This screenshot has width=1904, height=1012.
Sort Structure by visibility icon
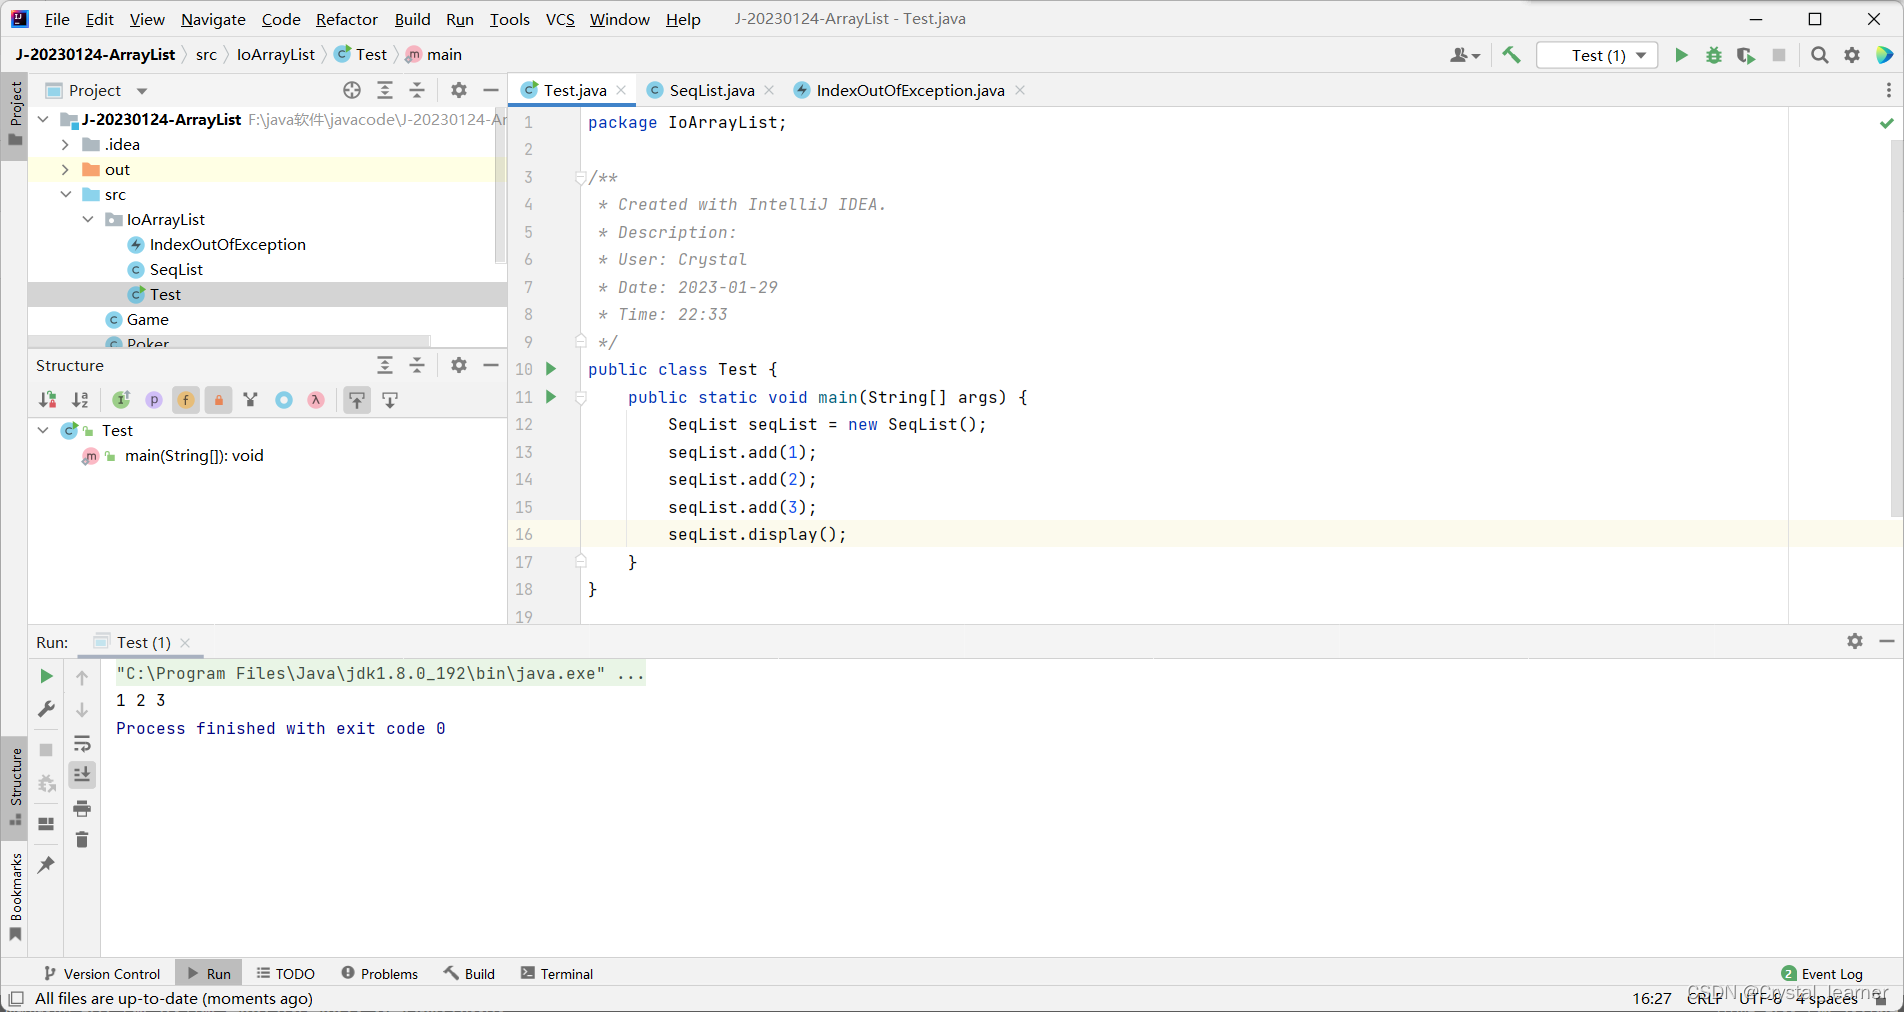click(48, 400)
